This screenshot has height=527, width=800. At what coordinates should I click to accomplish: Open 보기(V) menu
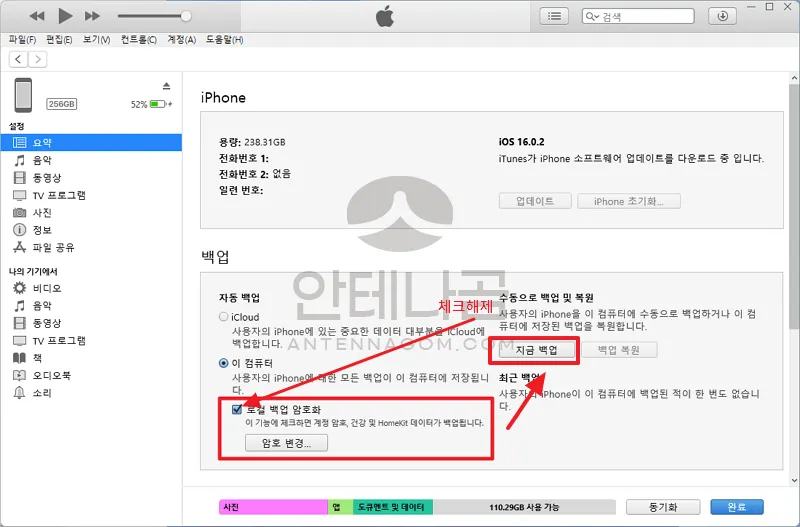click(x=97, y=39)
